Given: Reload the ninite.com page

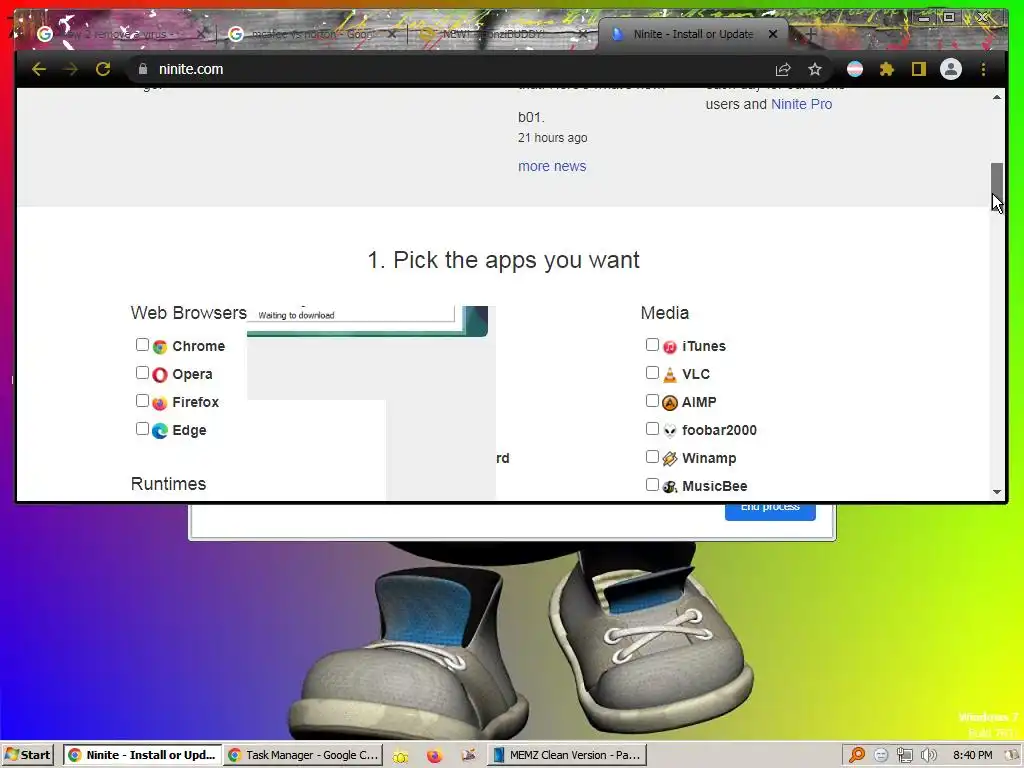Looking at the screenshot, I should (103, 69).
